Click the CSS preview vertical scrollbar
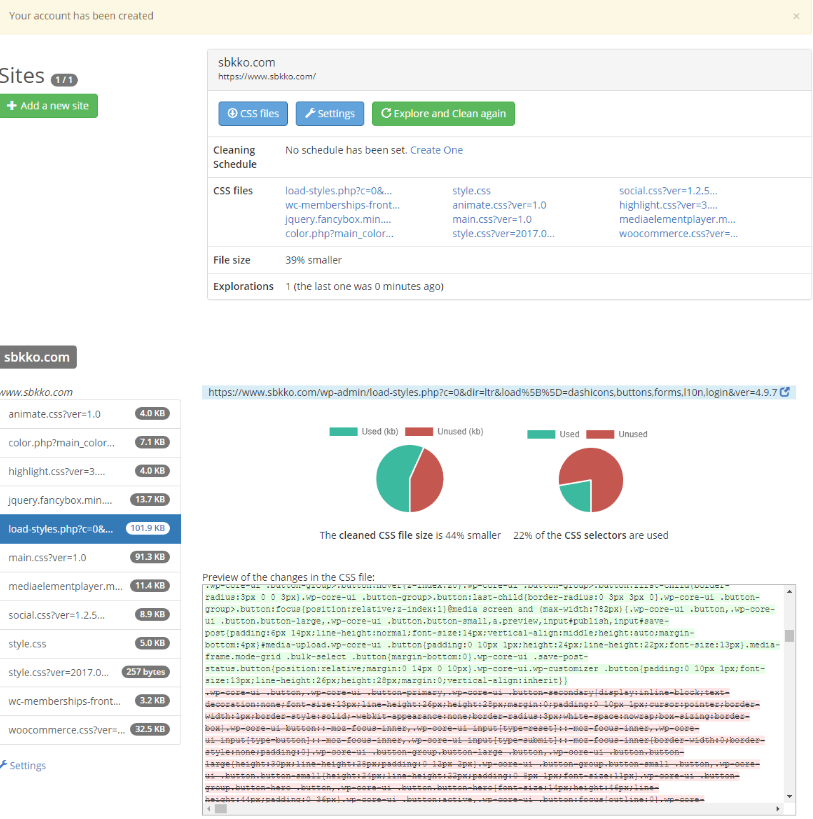The height and width of the screenshot is (819, 813). click(789, 700)
